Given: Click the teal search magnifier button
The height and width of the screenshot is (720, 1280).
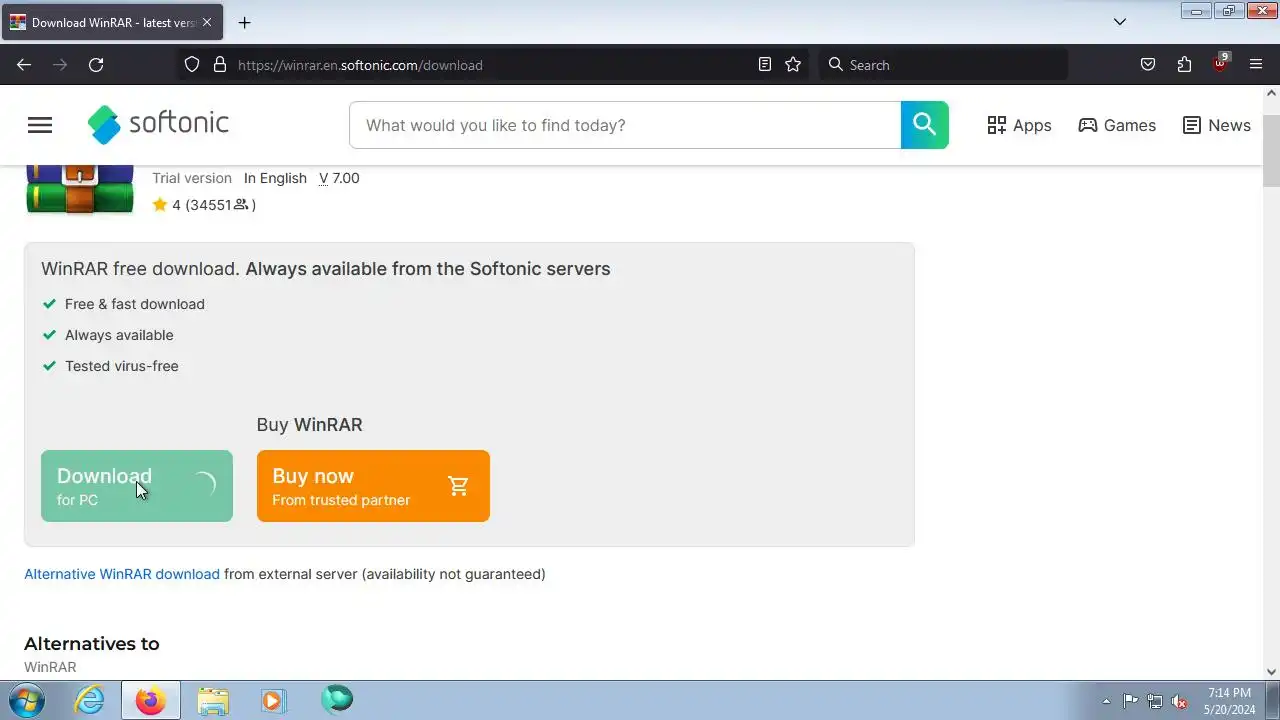Looking at the screenshot, I should click(x=924, y=125).
